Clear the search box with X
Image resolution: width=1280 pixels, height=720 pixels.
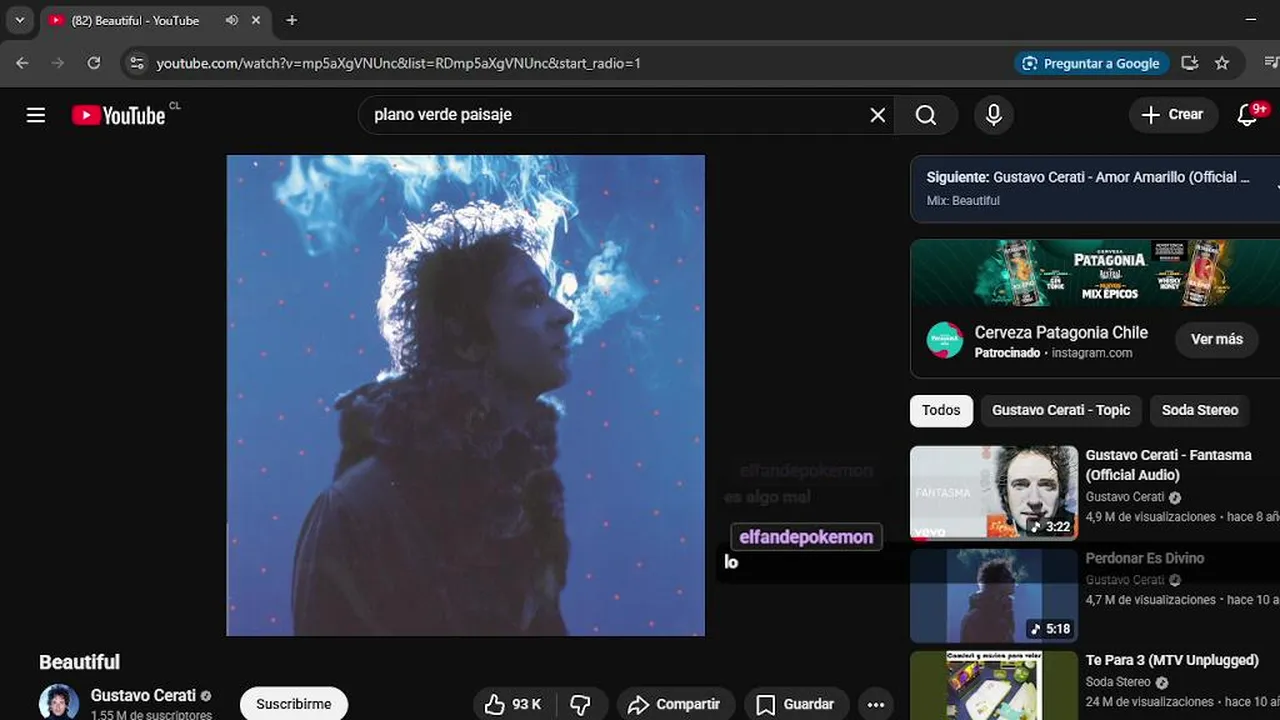click(877, 115)
